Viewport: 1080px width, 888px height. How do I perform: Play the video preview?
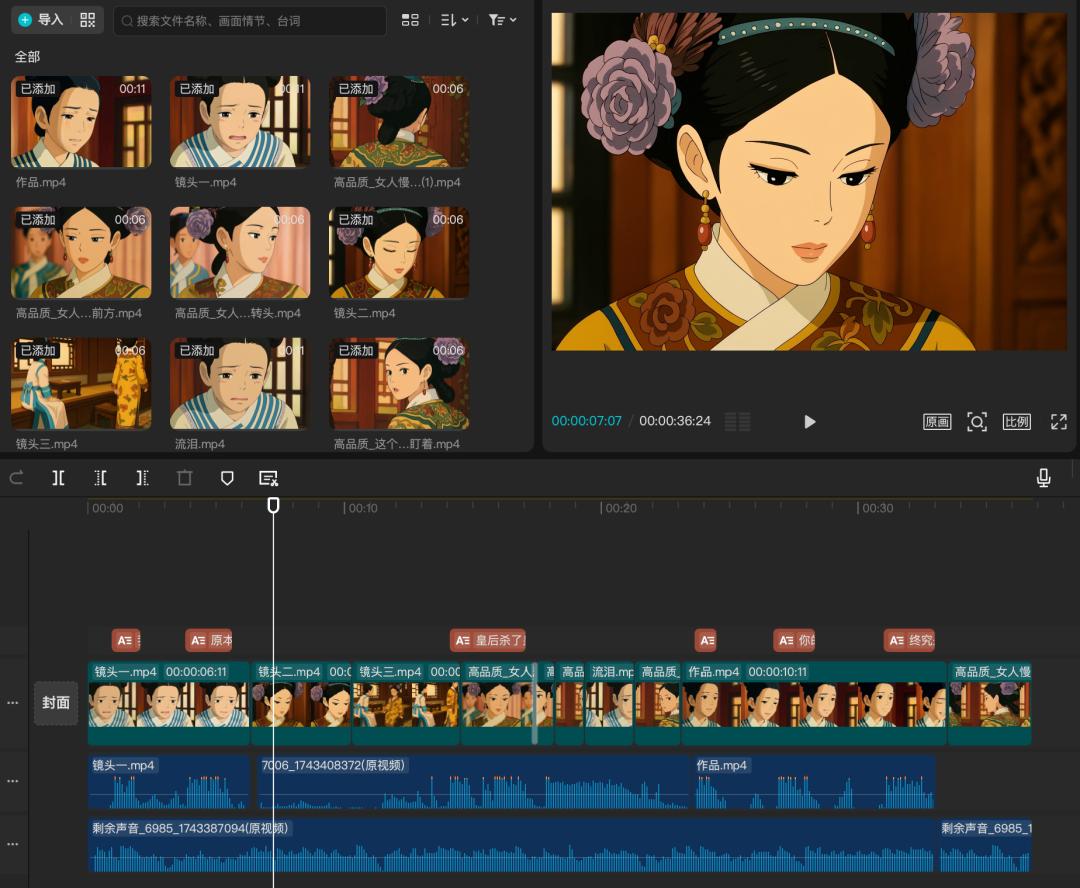809,422
